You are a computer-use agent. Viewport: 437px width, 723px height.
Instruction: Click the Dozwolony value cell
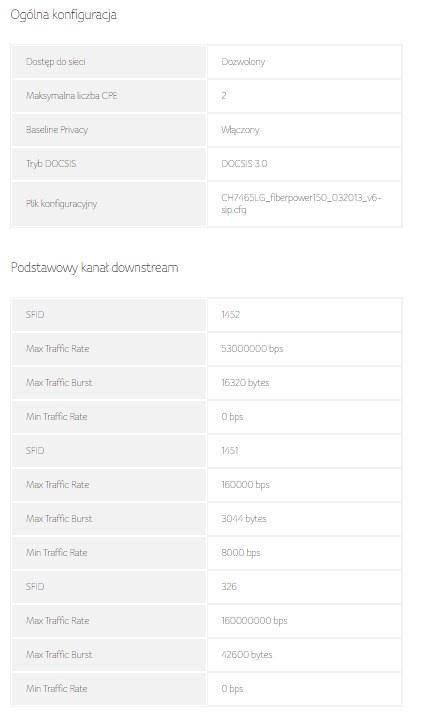pos(304,62)
